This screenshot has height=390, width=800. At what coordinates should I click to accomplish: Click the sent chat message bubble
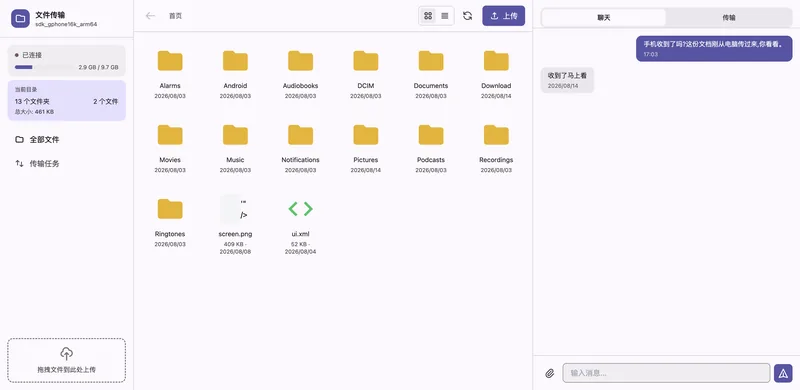tap(714, 49)
